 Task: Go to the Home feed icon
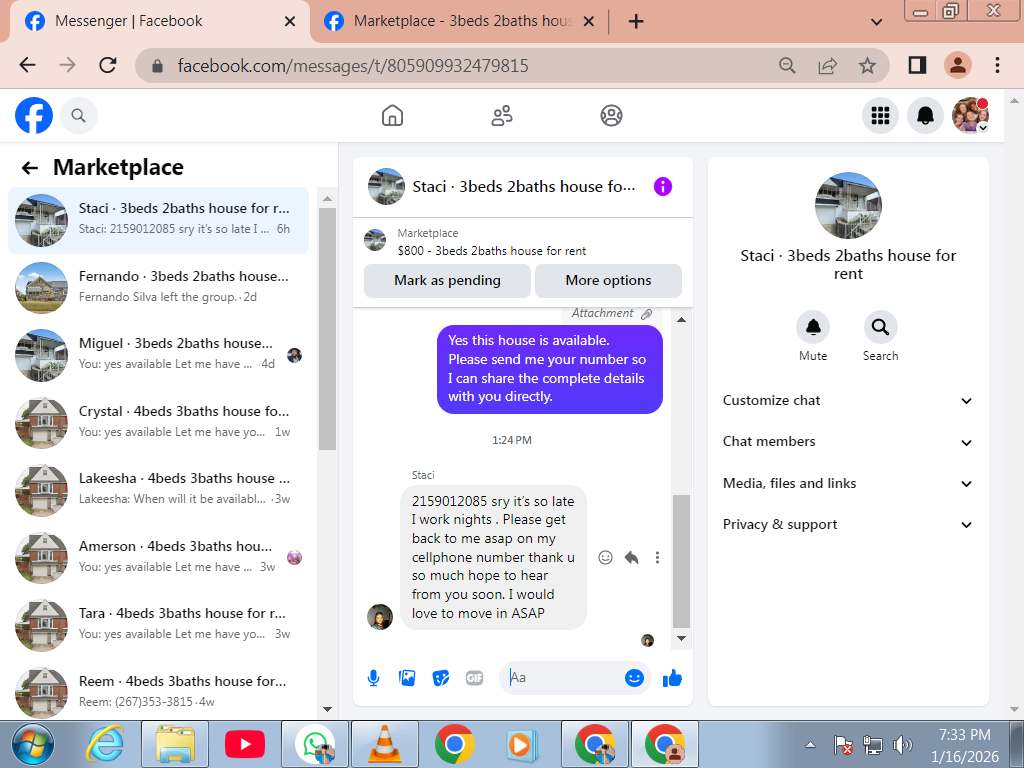(392, 116)
